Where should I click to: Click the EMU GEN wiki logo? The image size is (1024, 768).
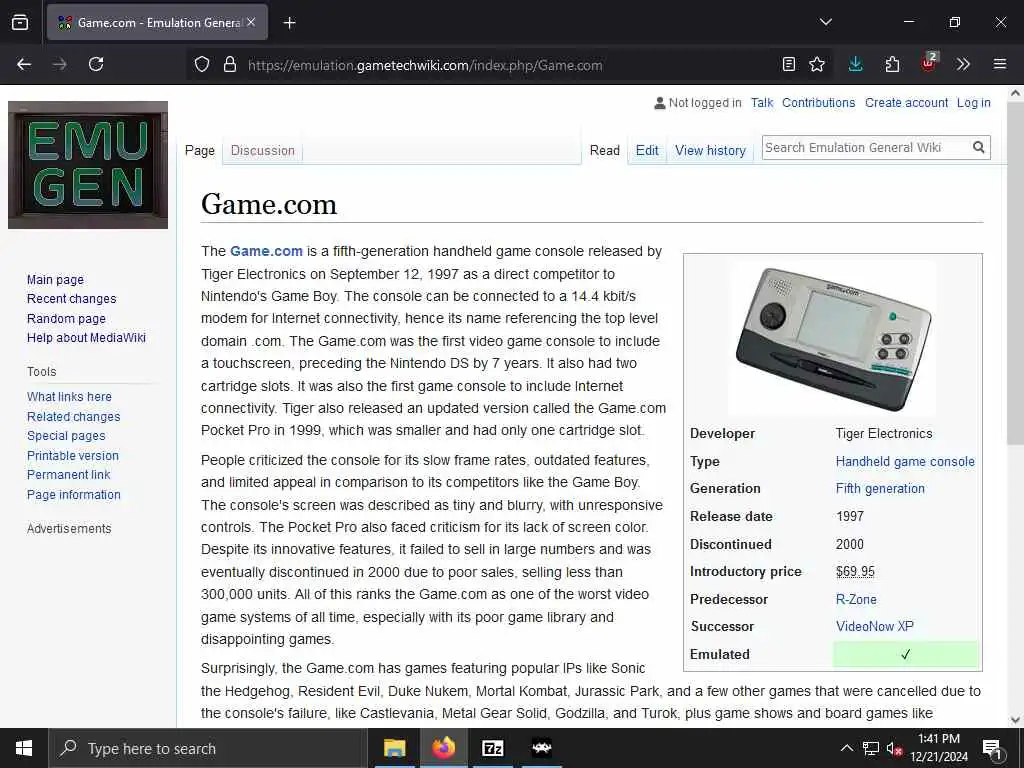point(88,165)
